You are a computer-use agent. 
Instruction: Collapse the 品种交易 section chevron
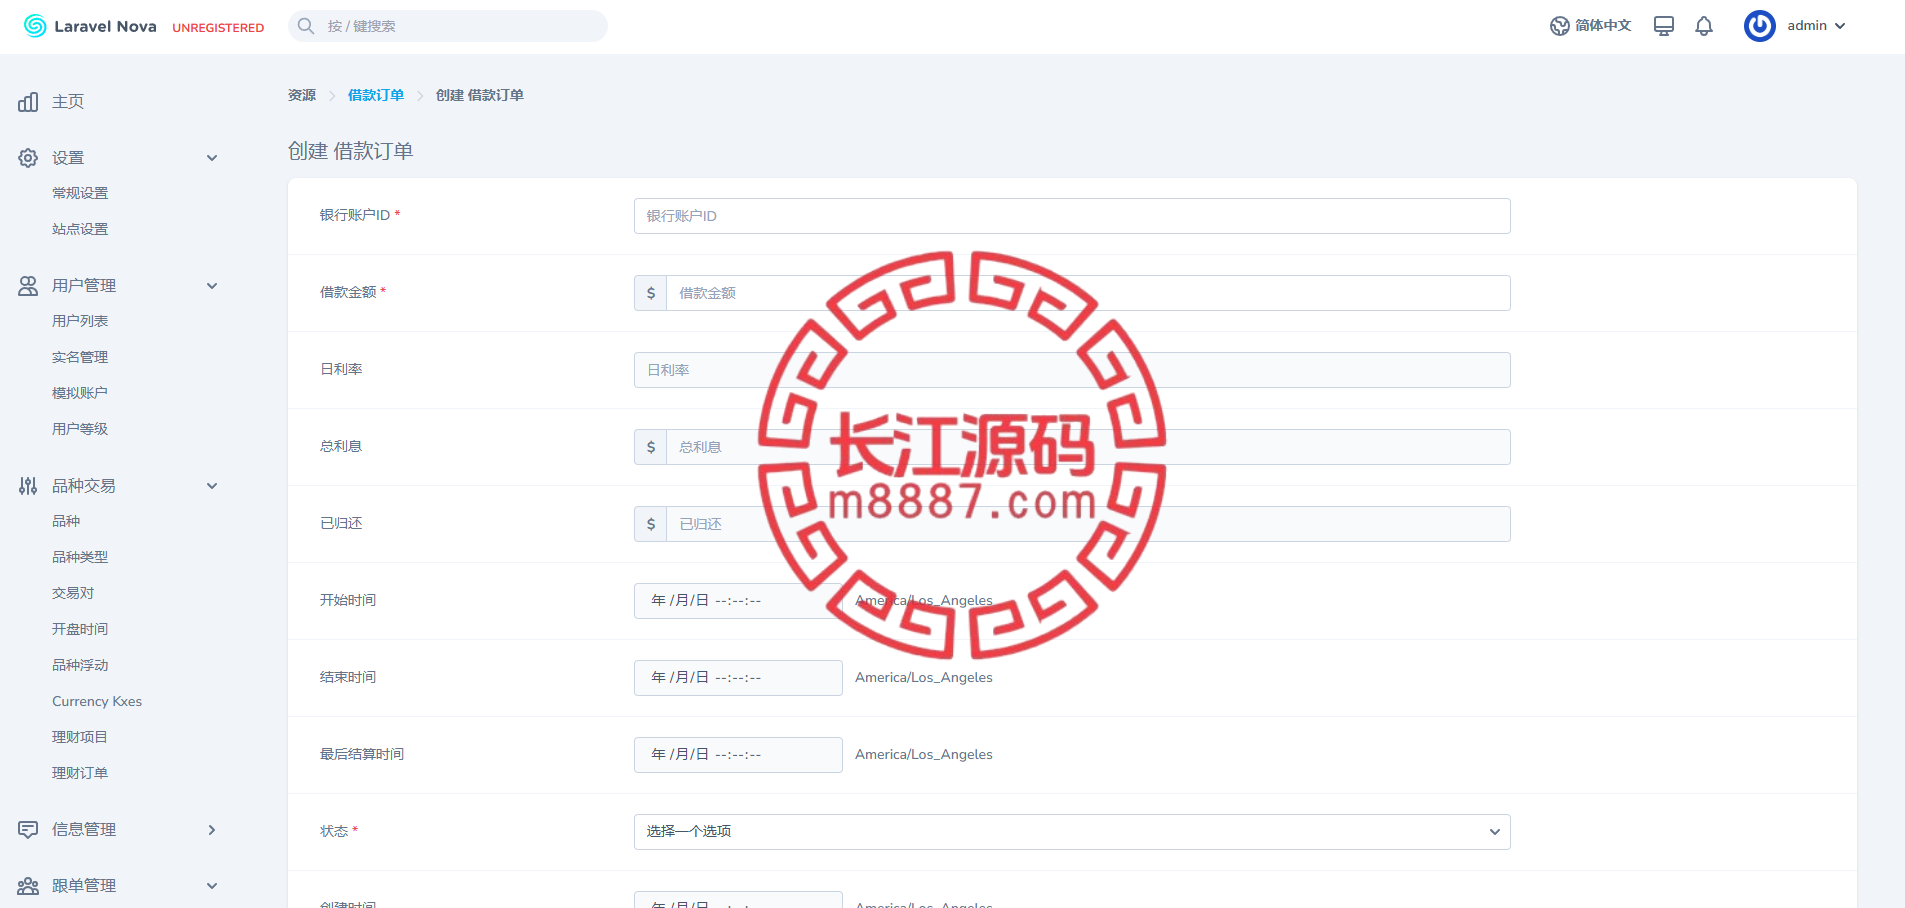tap(212, 486)
